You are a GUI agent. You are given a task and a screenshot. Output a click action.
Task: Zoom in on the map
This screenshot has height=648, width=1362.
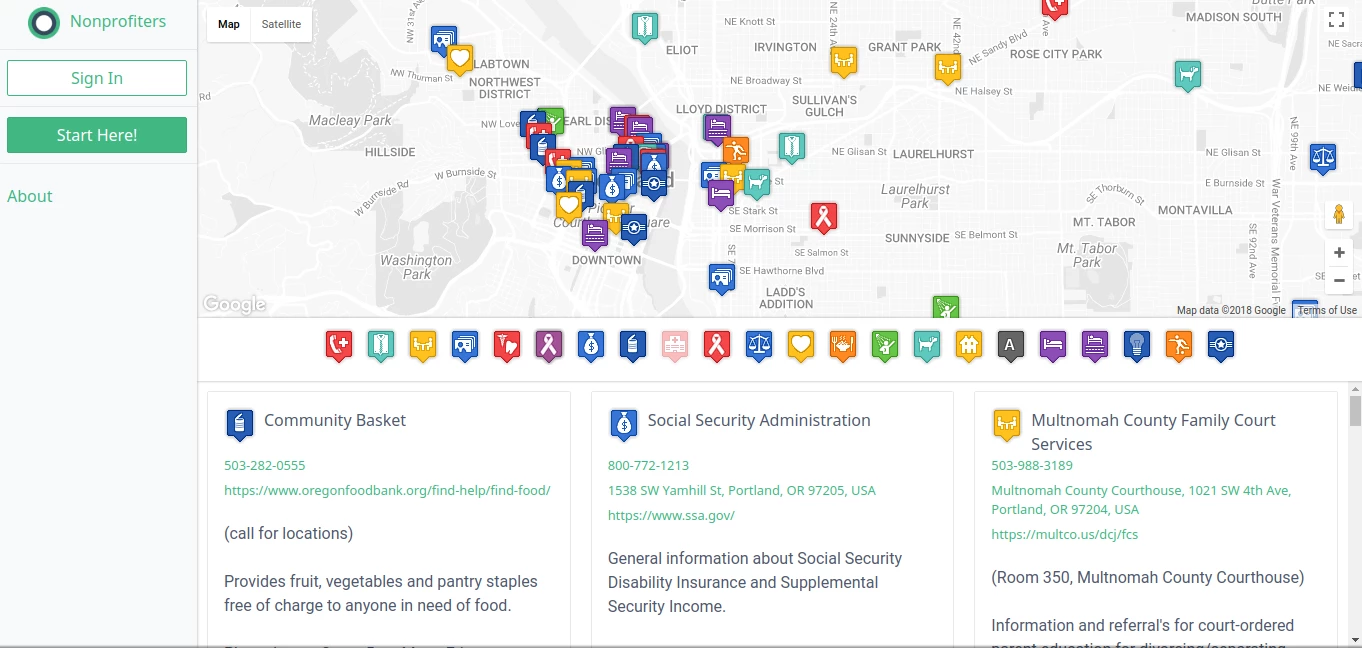point(1339,253)
